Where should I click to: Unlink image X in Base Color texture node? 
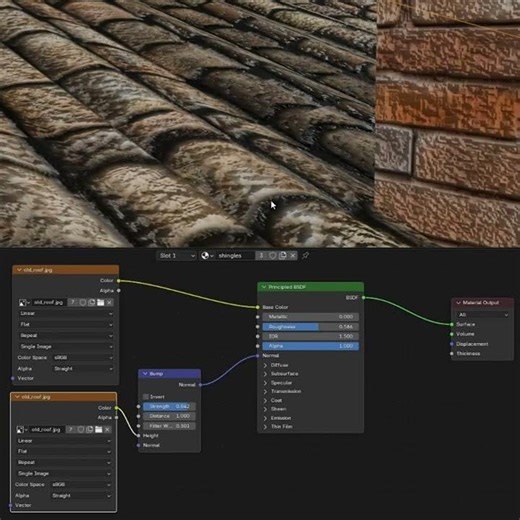pos(109,303)
